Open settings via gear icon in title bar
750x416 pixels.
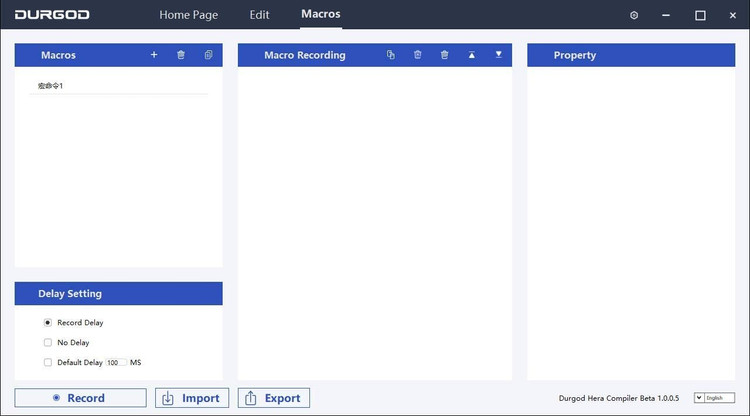[x=634, y=15]
